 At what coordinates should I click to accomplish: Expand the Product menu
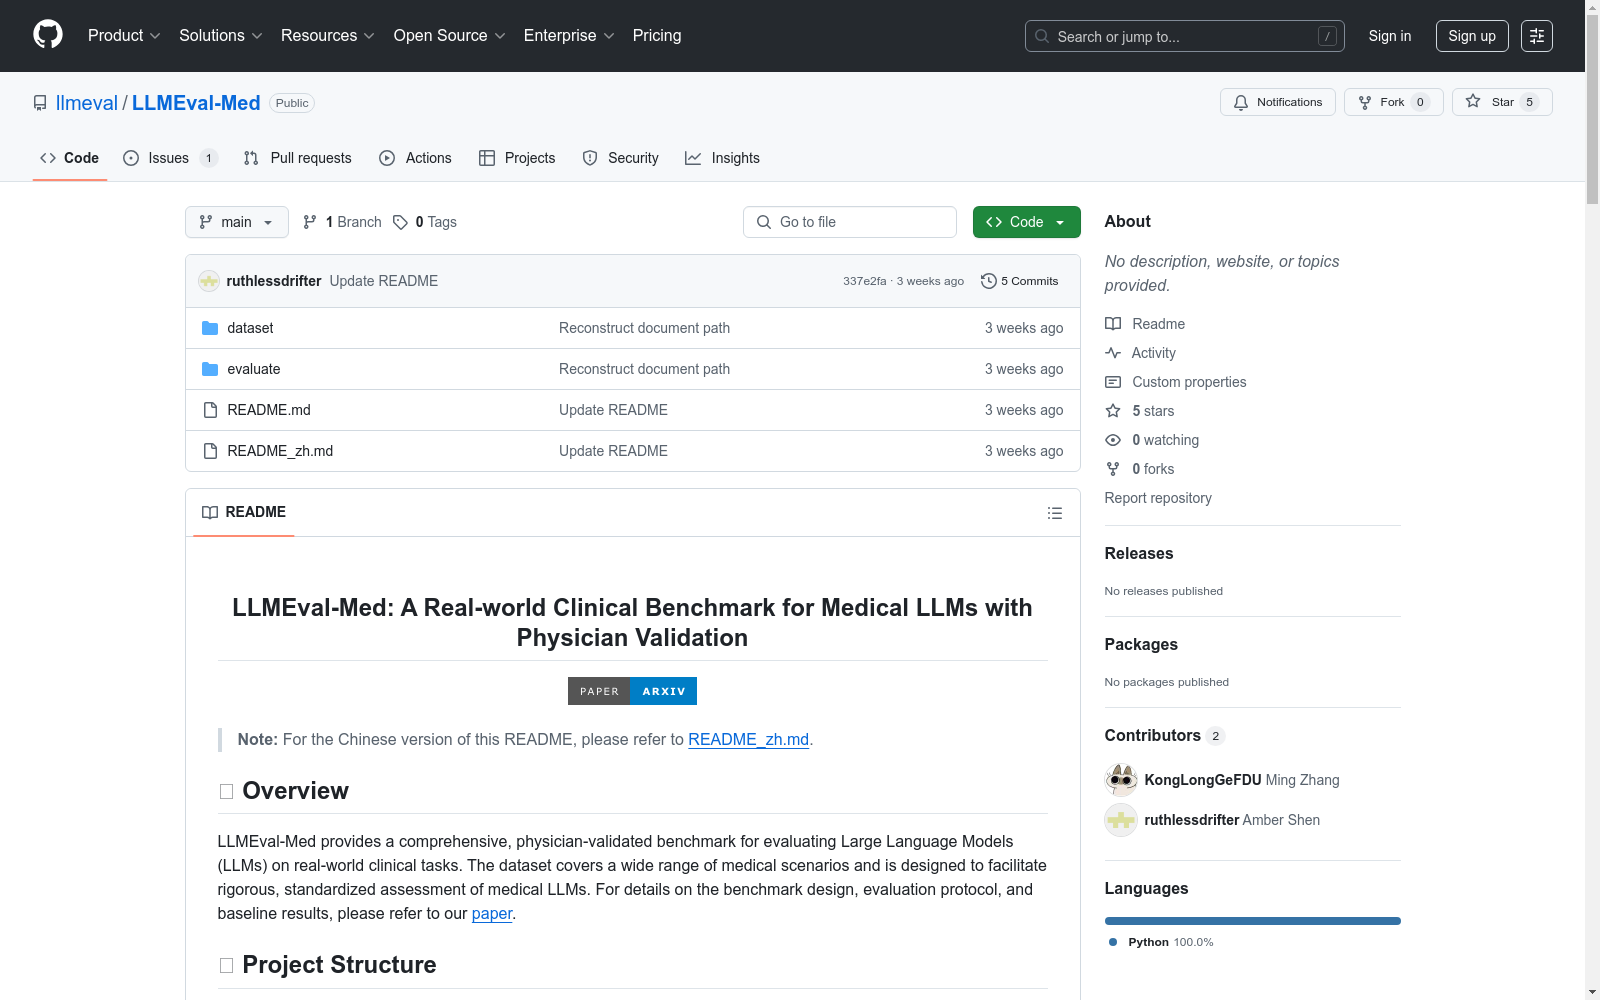click(124, 36)
